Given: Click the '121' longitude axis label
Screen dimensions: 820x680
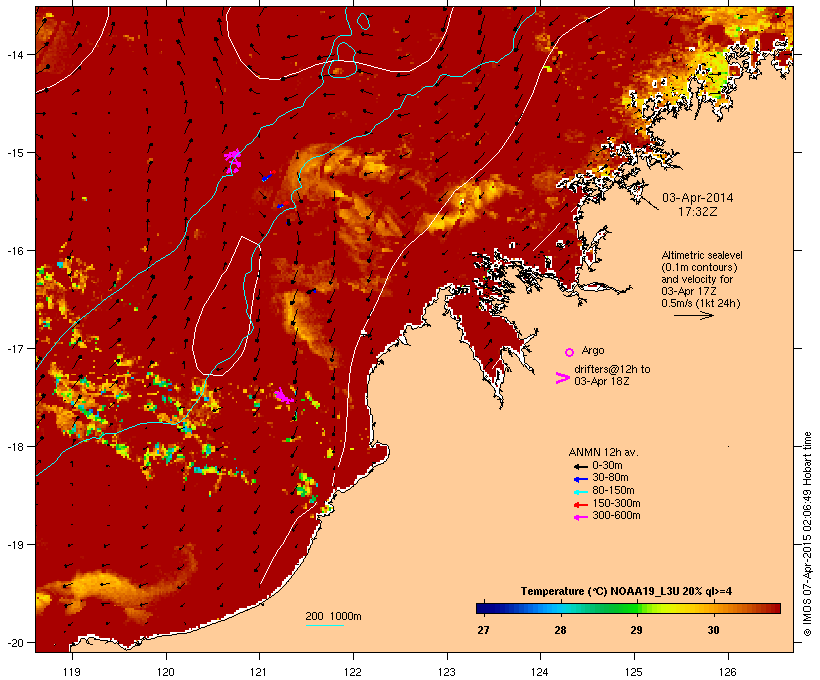Looking at the screenshot, I should pos(259,672).
